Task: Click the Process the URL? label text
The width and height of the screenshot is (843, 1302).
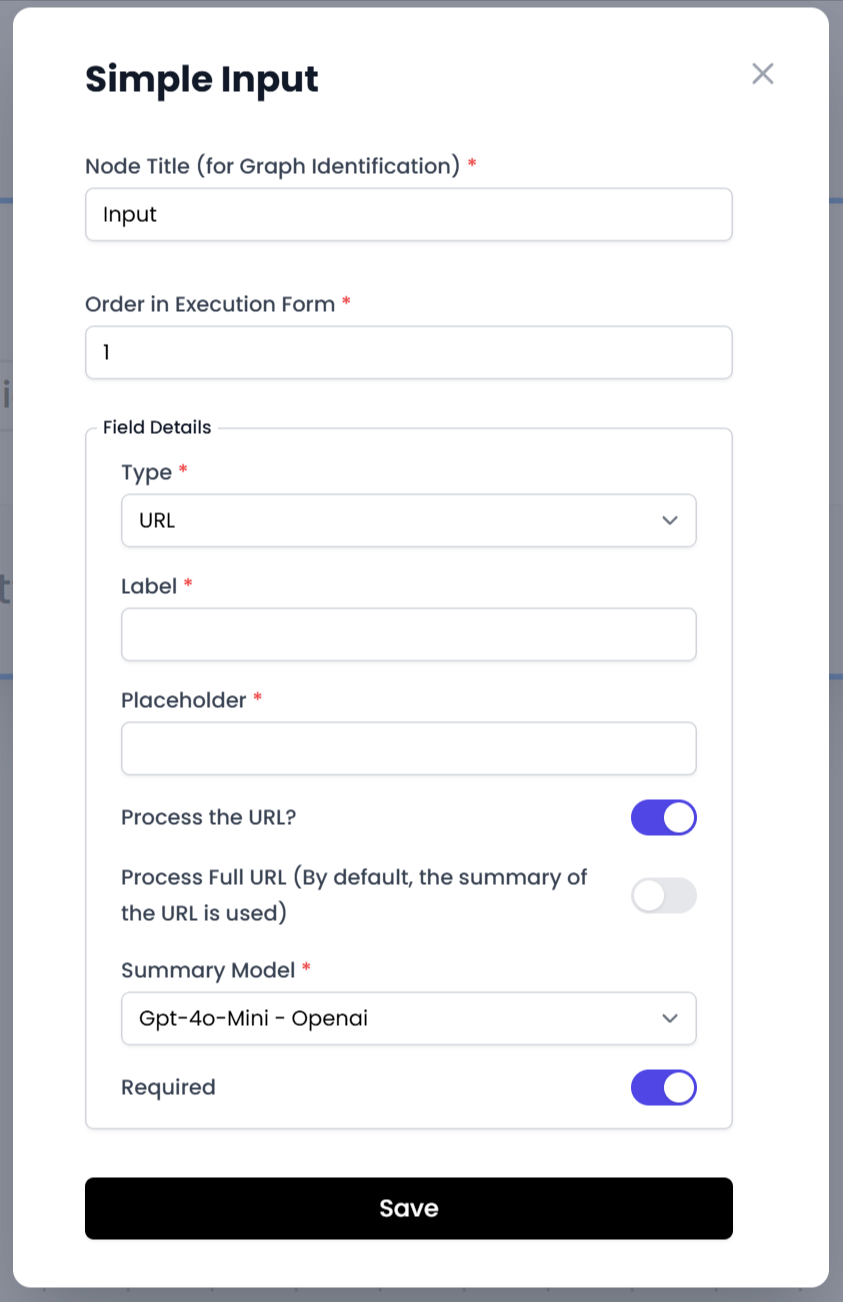Action: click(208, 817)
